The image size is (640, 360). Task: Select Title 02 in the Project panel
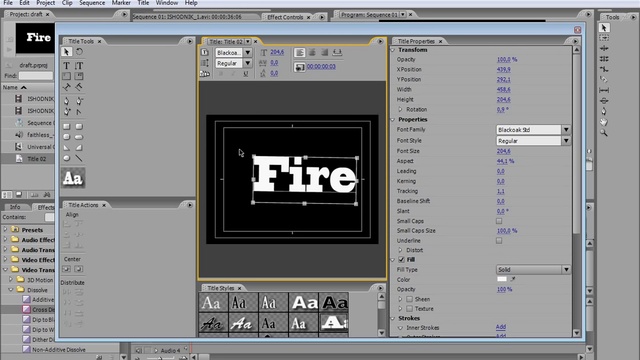pos(36,159)
